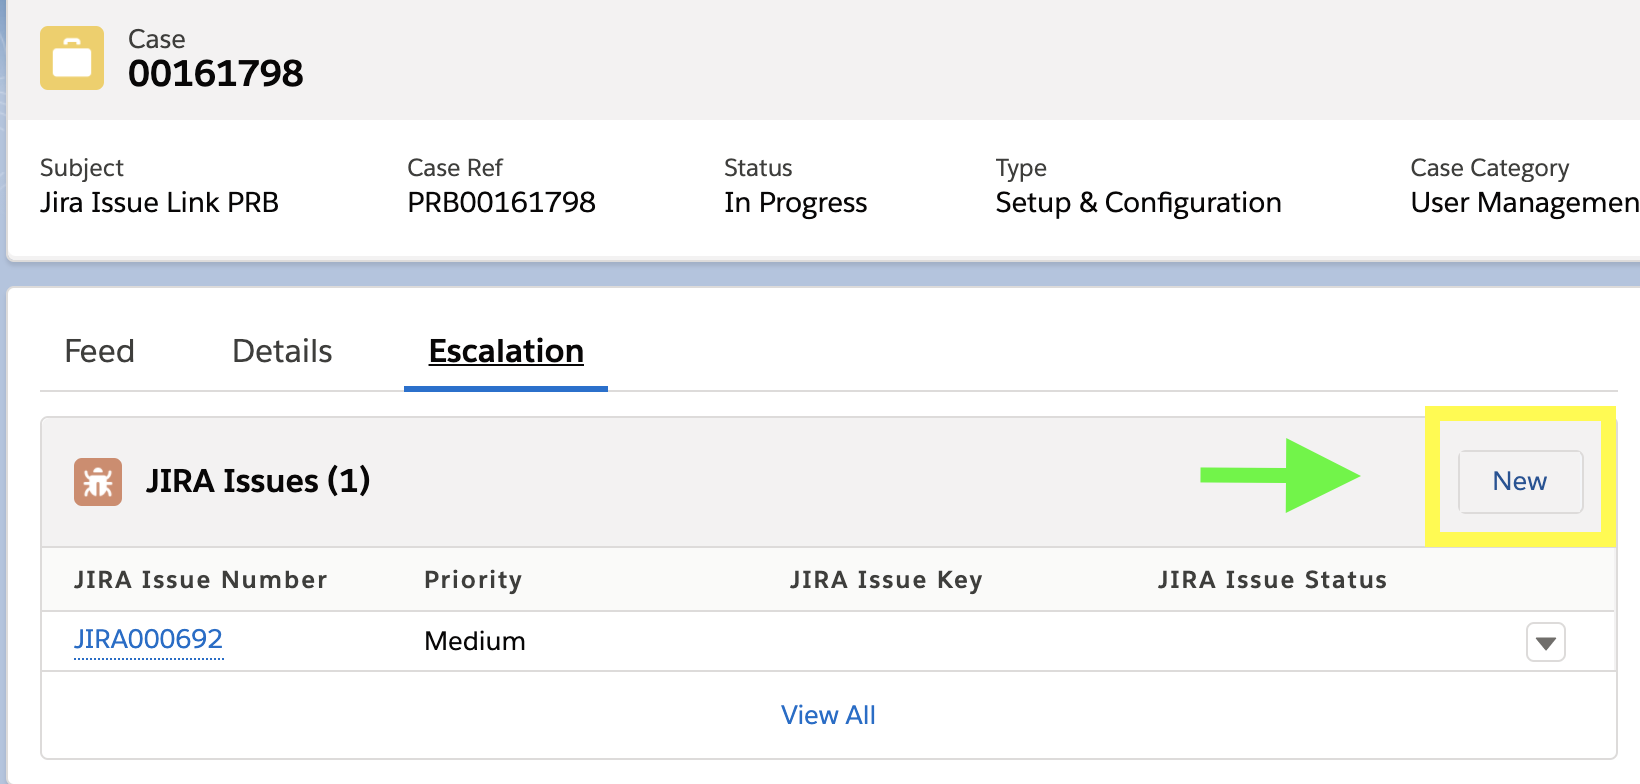
Task: Click the Medium priority cell
Action: [475, 641]
